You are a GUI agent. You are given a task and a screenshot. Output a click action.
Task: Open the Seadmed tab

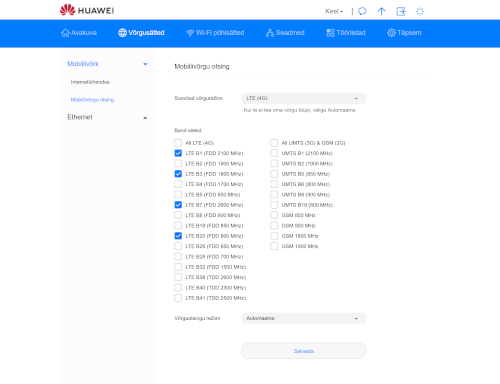(x=285, y=33)
